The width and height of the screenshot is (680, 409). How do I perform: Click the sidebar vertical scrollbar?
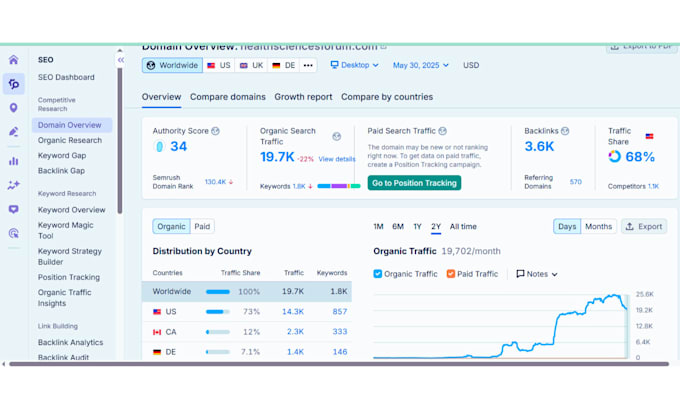[120, 141]
